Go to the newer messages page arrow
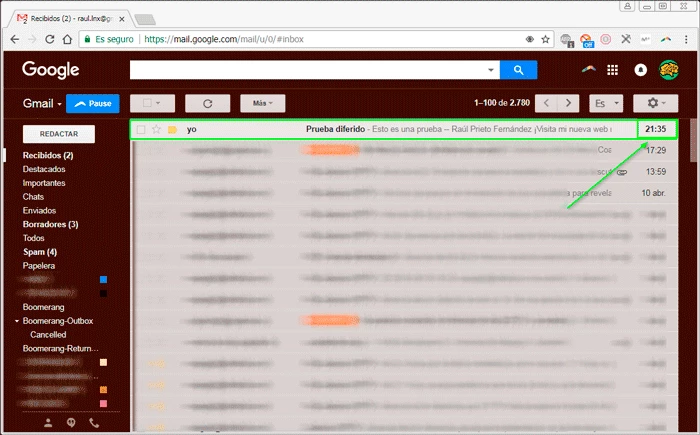Screen dimensions: 700x435 tap(546, 103)
